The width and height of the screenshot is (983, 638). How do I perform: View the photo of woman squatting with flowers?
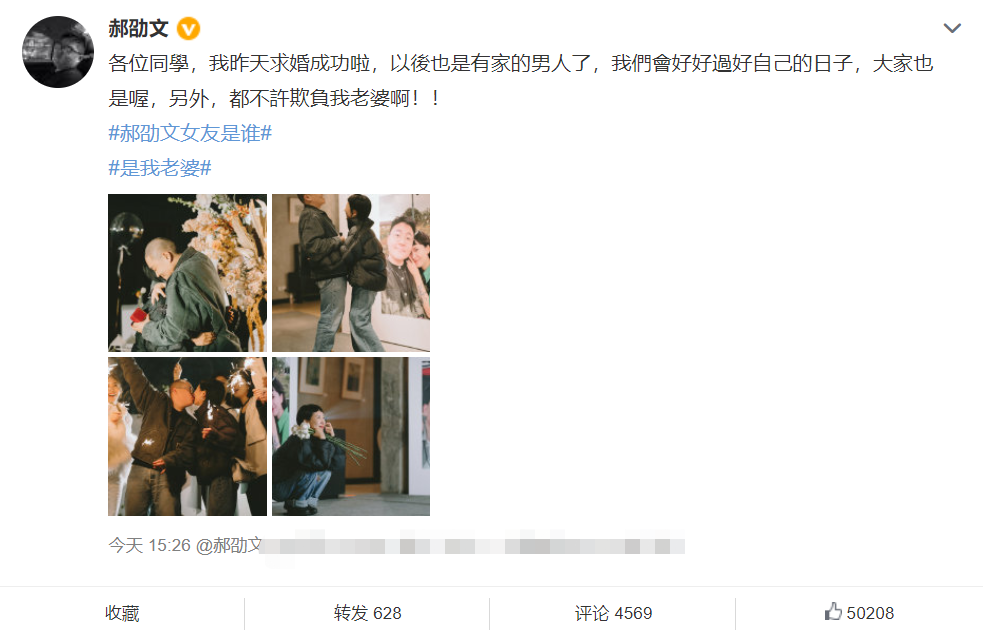[x=351, y=437]
